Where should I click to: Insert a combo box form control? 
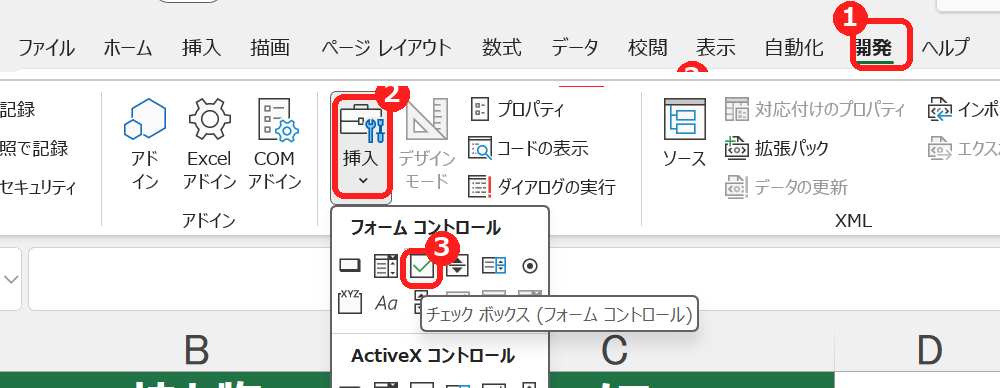(386, 265)
